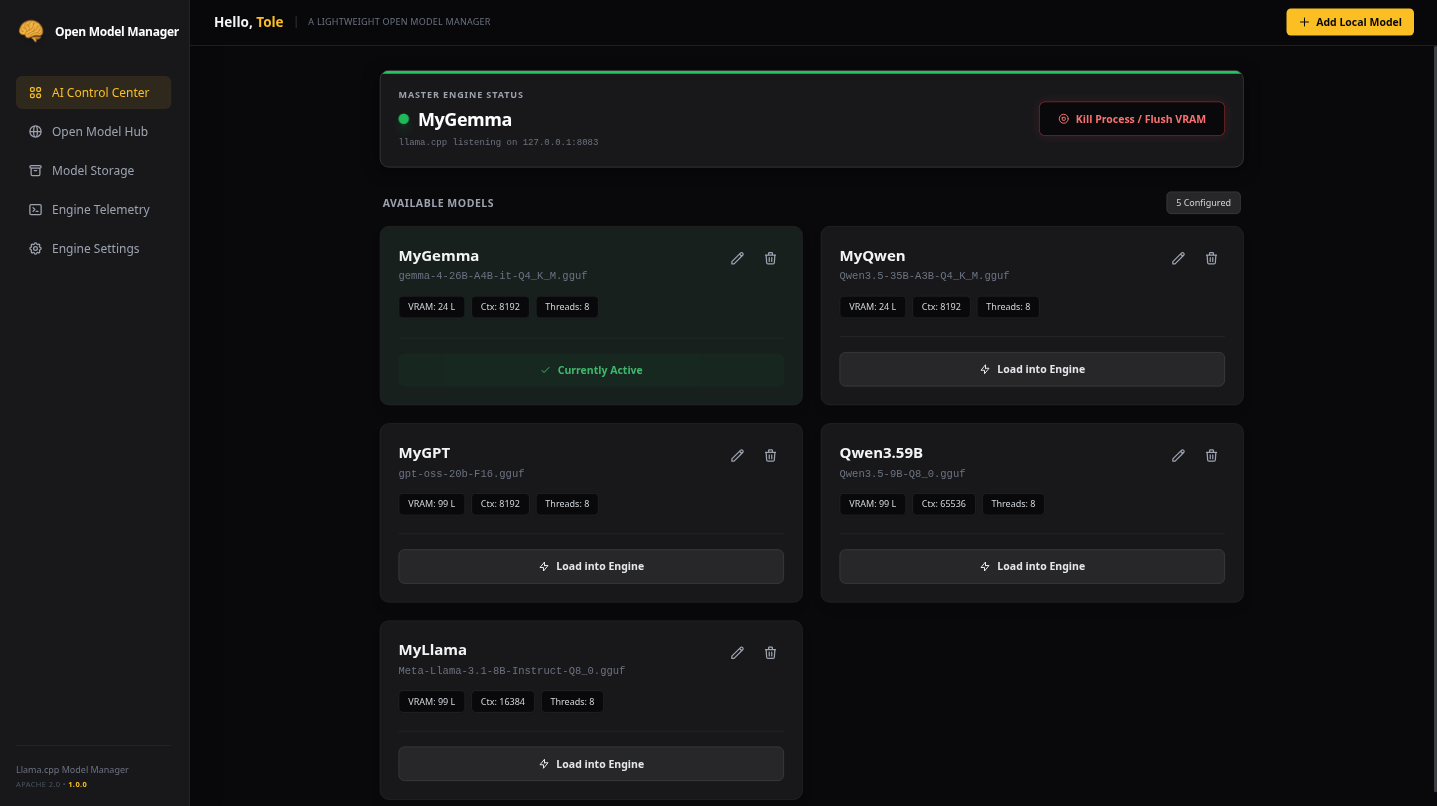Click the brain logo in the sidebar
This screenshot has height=806, width=1437.
click(x=31, y=31)
